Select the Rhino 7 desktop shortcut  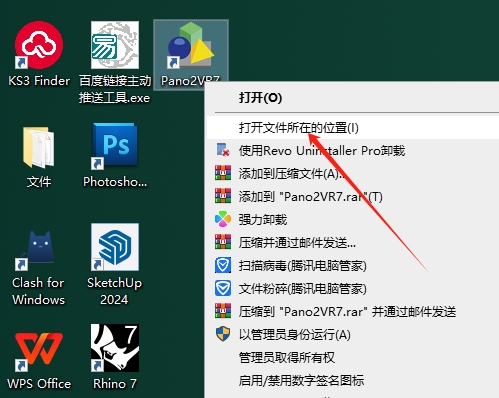coord(115,357)
